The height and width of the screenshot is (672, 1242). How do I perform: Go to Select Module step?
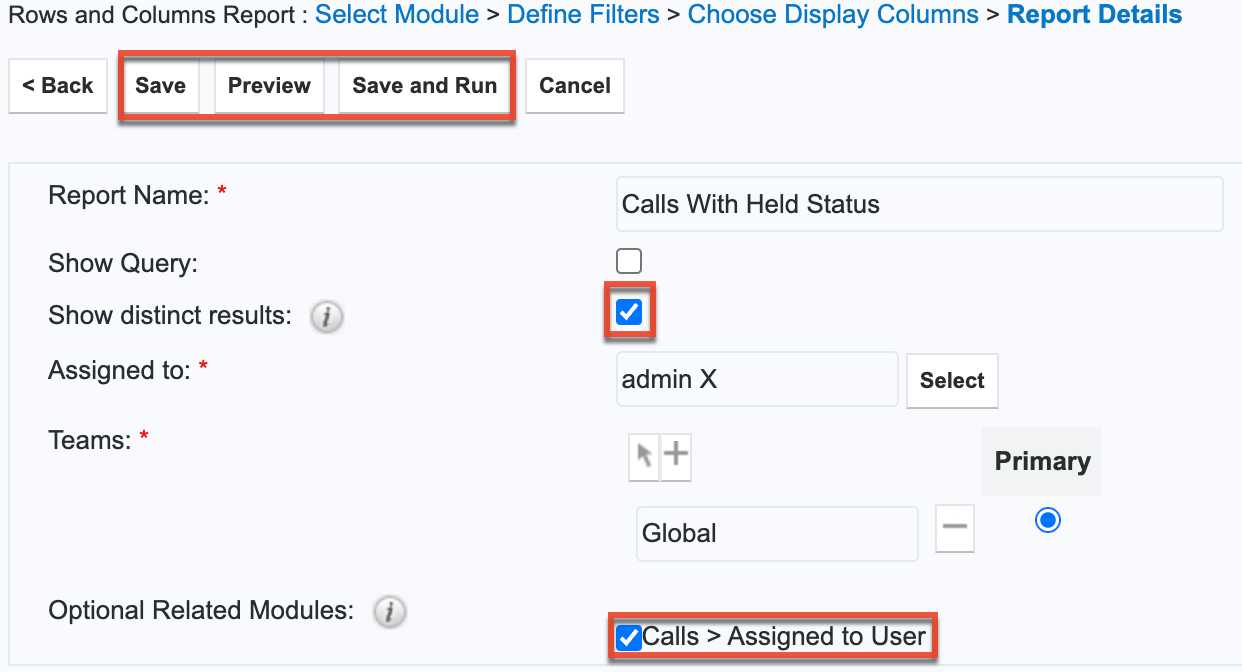pos(396,15)
